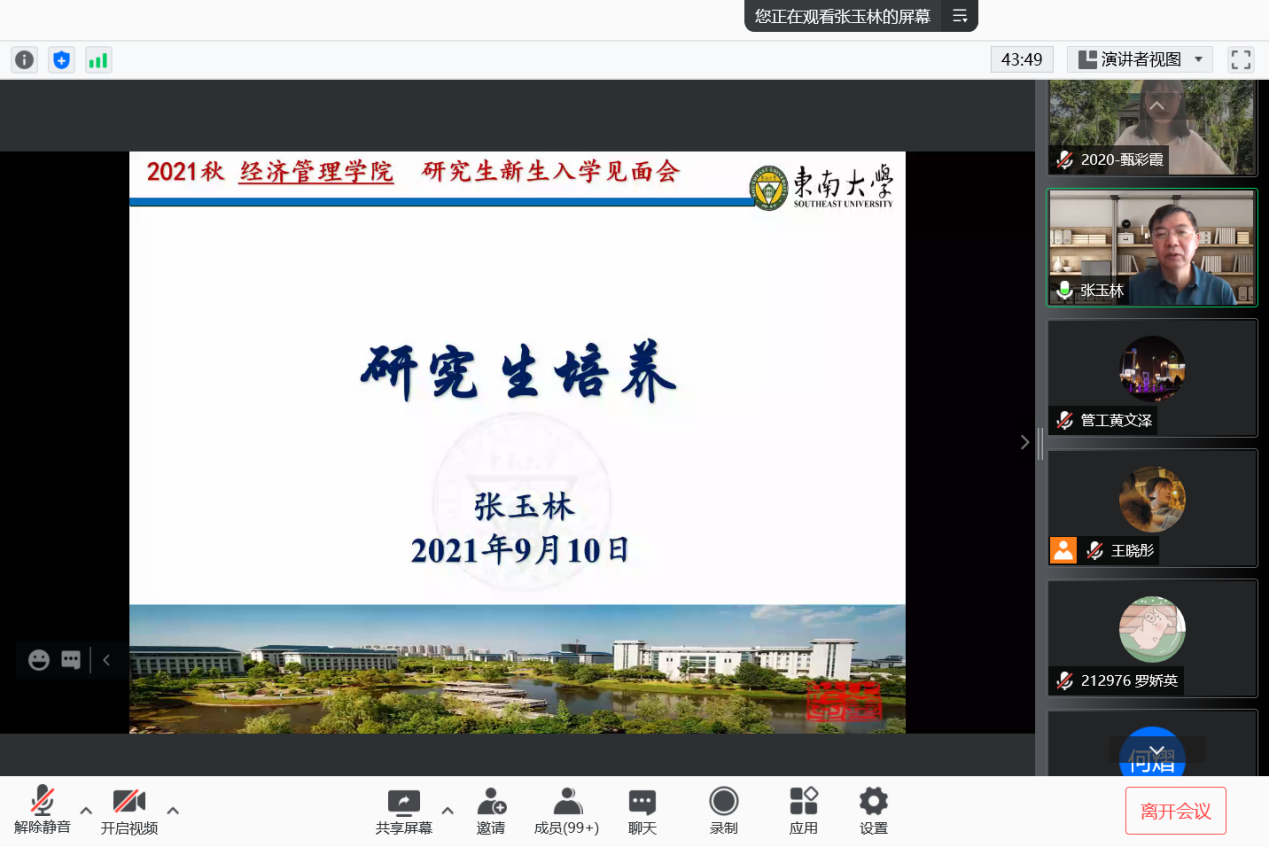Open the 应用 apps icon
The image size is (1269, 847).
tap(803, 811)
